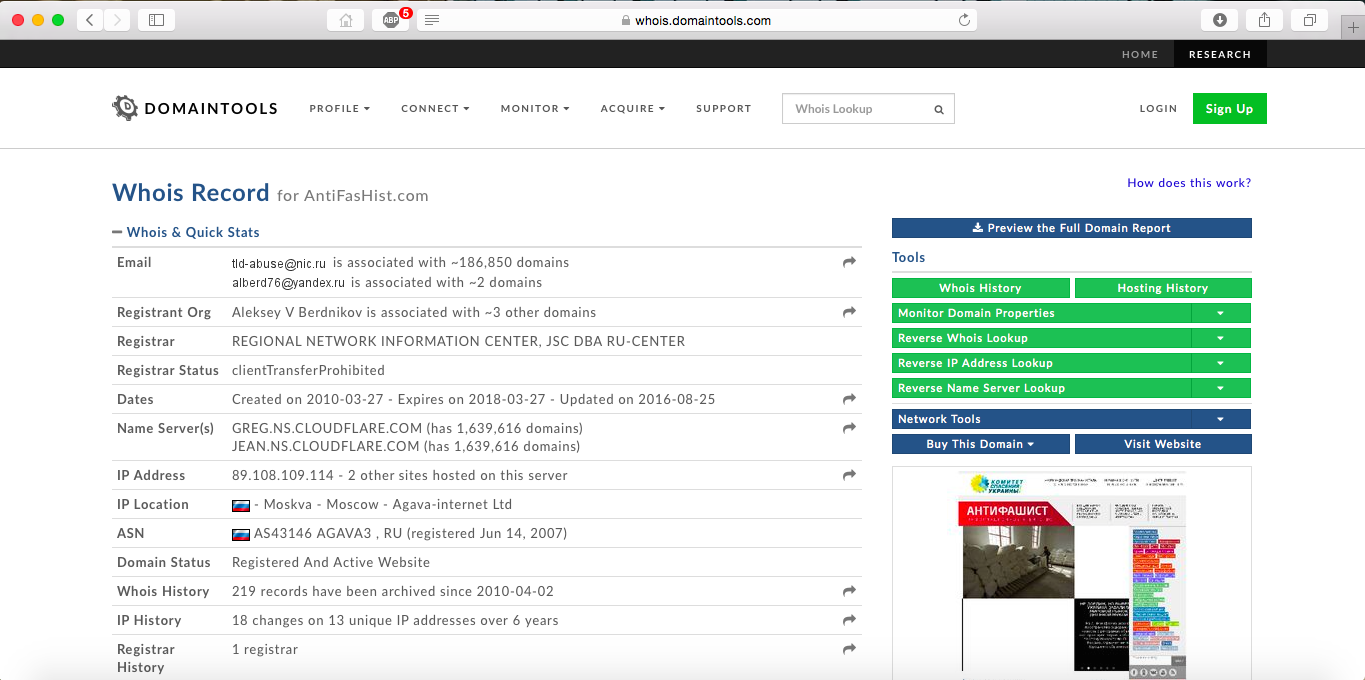Click the share arrow in Dates row
The image size is (1365, 680).
849,399
